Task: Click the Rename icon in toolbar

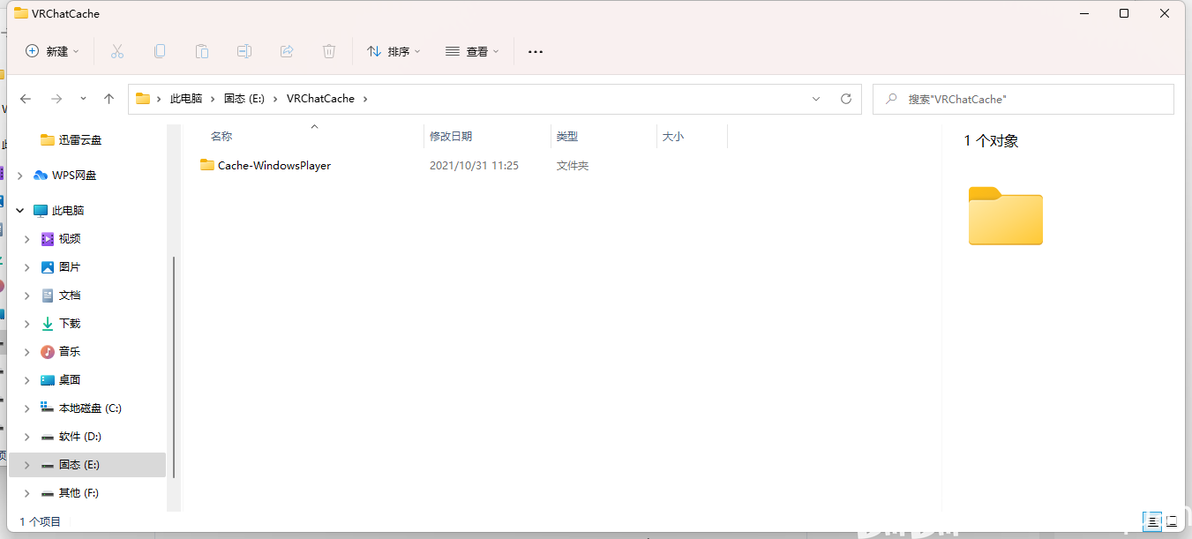Action: point(244,51)
